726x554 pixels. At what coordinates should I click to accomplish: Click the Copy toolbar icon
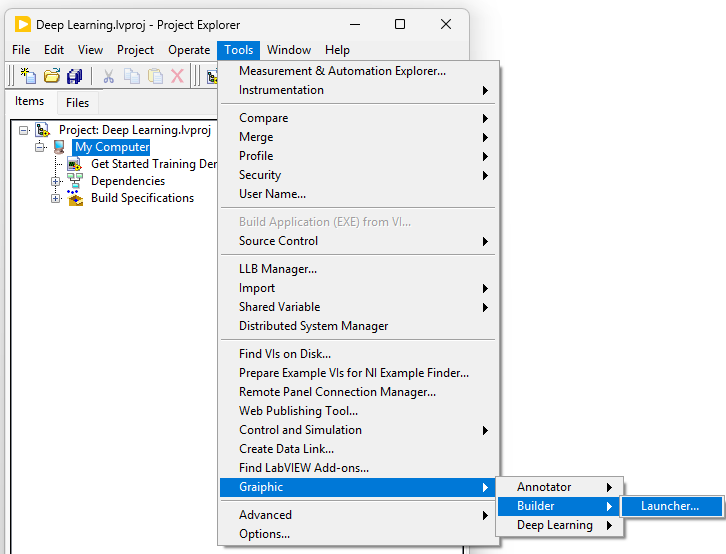point(132,76)
